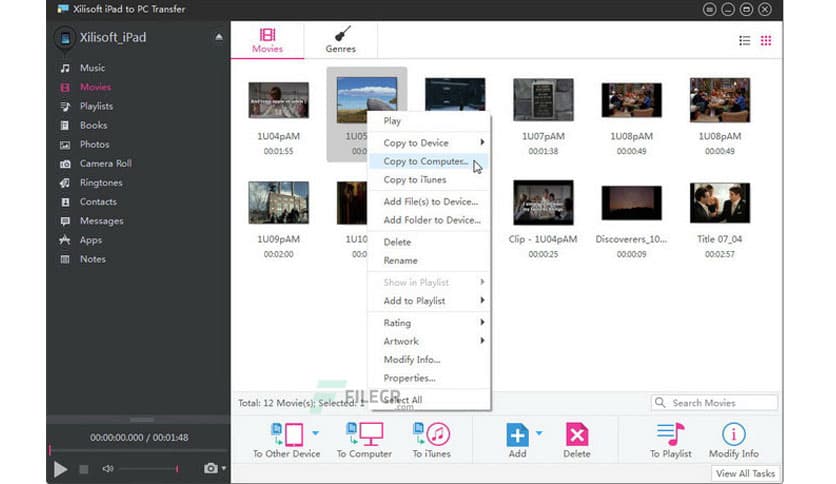Select the Title 07_04 thumbnail
The width and height of the screenshot is (836, 484).
point(720,203)
